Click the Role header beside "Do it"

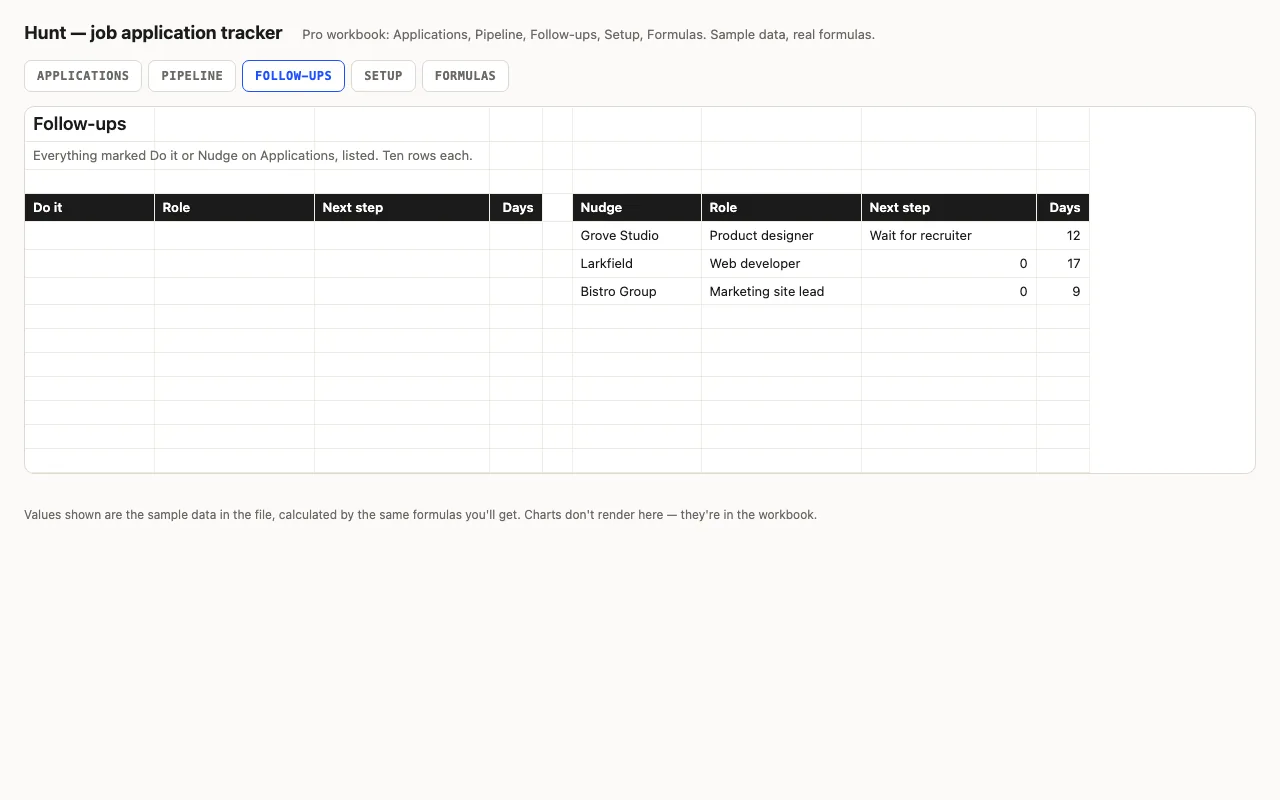(x=235, y=208)
